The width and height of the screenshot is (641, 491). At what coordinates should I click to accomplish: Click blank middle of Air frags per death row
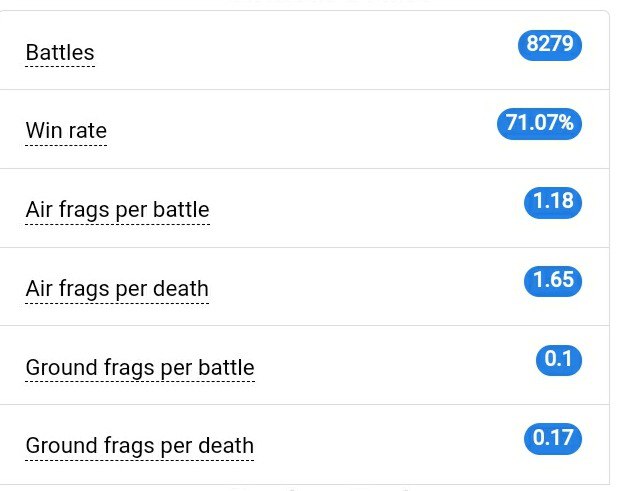[x=368, y=287]
